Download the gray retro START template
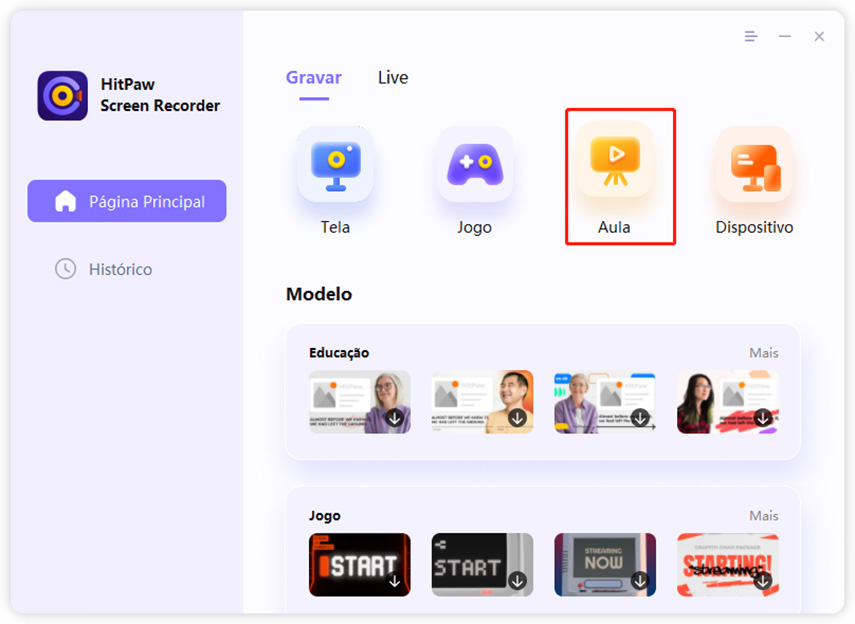The width and height of the screenshot is (855, 624). (x=517, y=581)
